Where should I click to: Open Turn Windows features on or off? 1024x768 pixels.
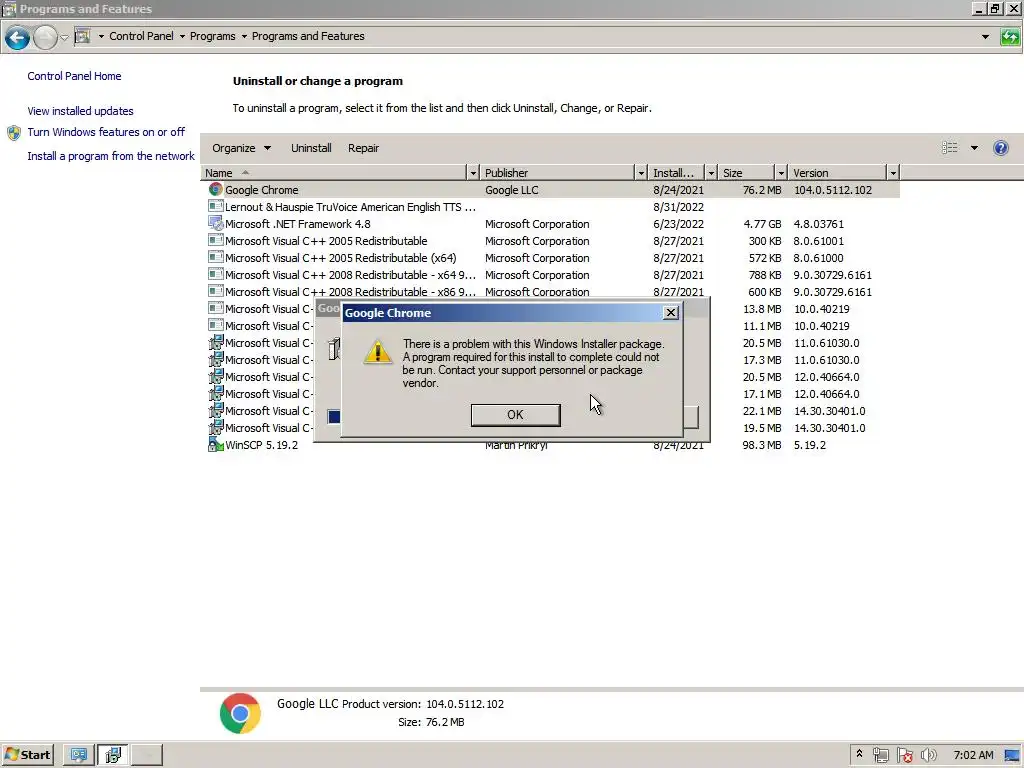(106, 132)
